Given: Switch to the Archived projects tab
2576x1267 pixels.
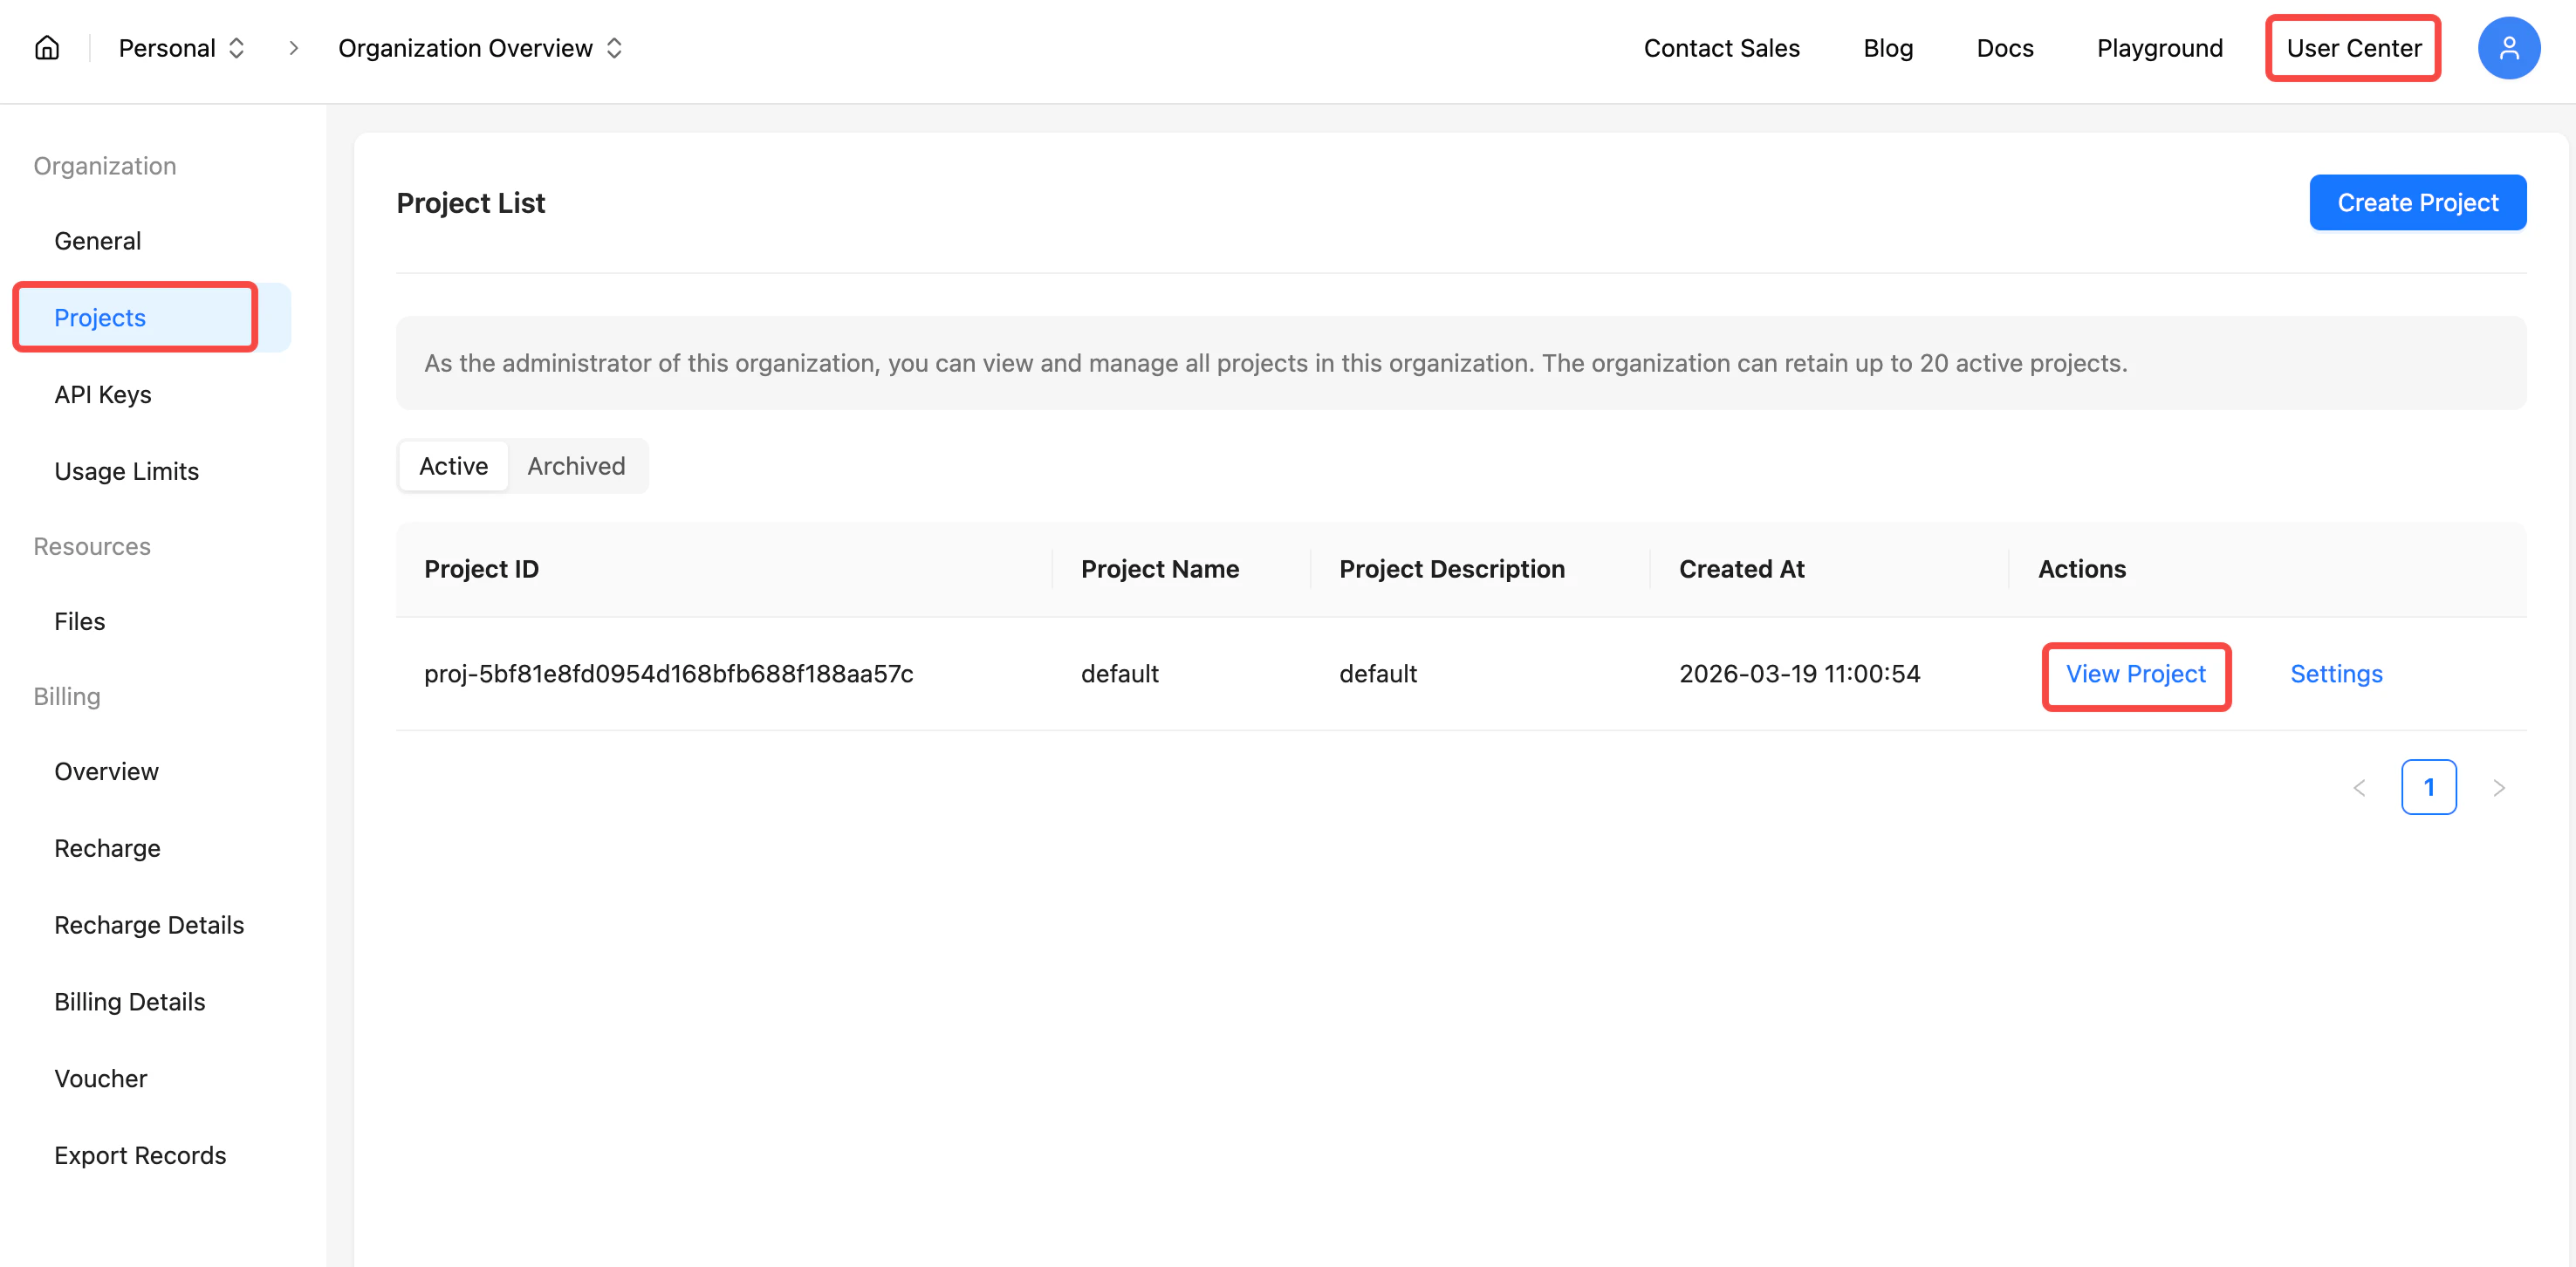Looking at the screenshot, I should (x=576, y=466).
